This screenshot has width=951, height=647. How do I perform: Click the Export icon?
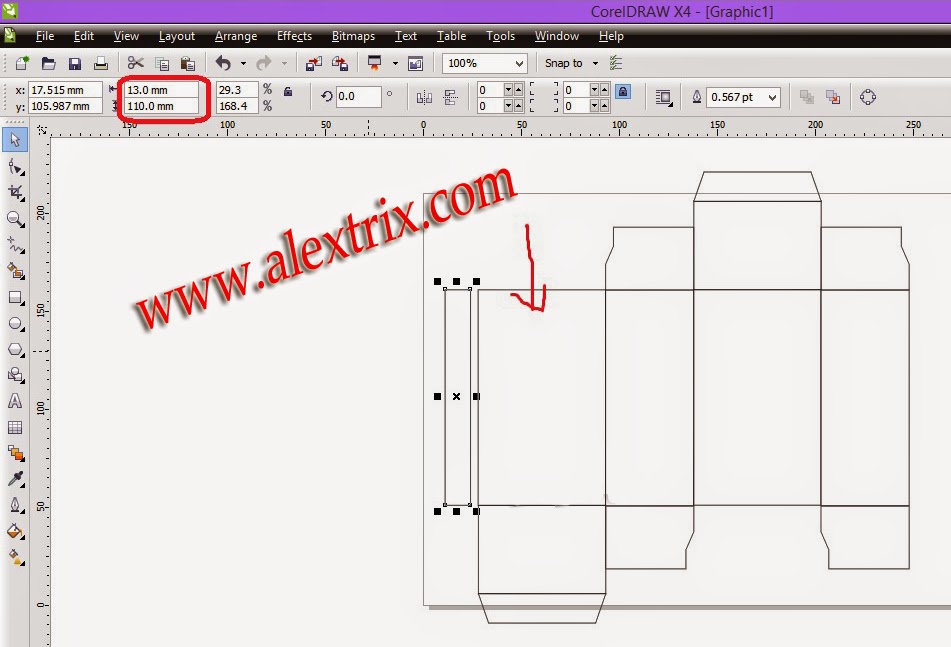pyautogui.click(x=340, y=63)
